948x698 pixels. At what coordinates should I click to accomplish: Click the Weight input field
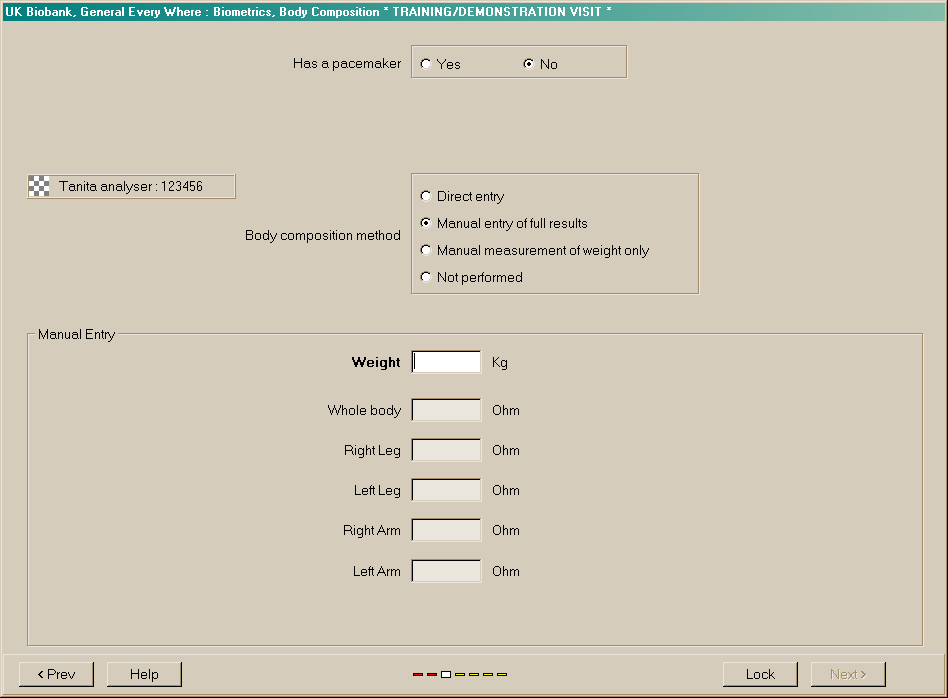pyautogui.click(x=446, y=362)
